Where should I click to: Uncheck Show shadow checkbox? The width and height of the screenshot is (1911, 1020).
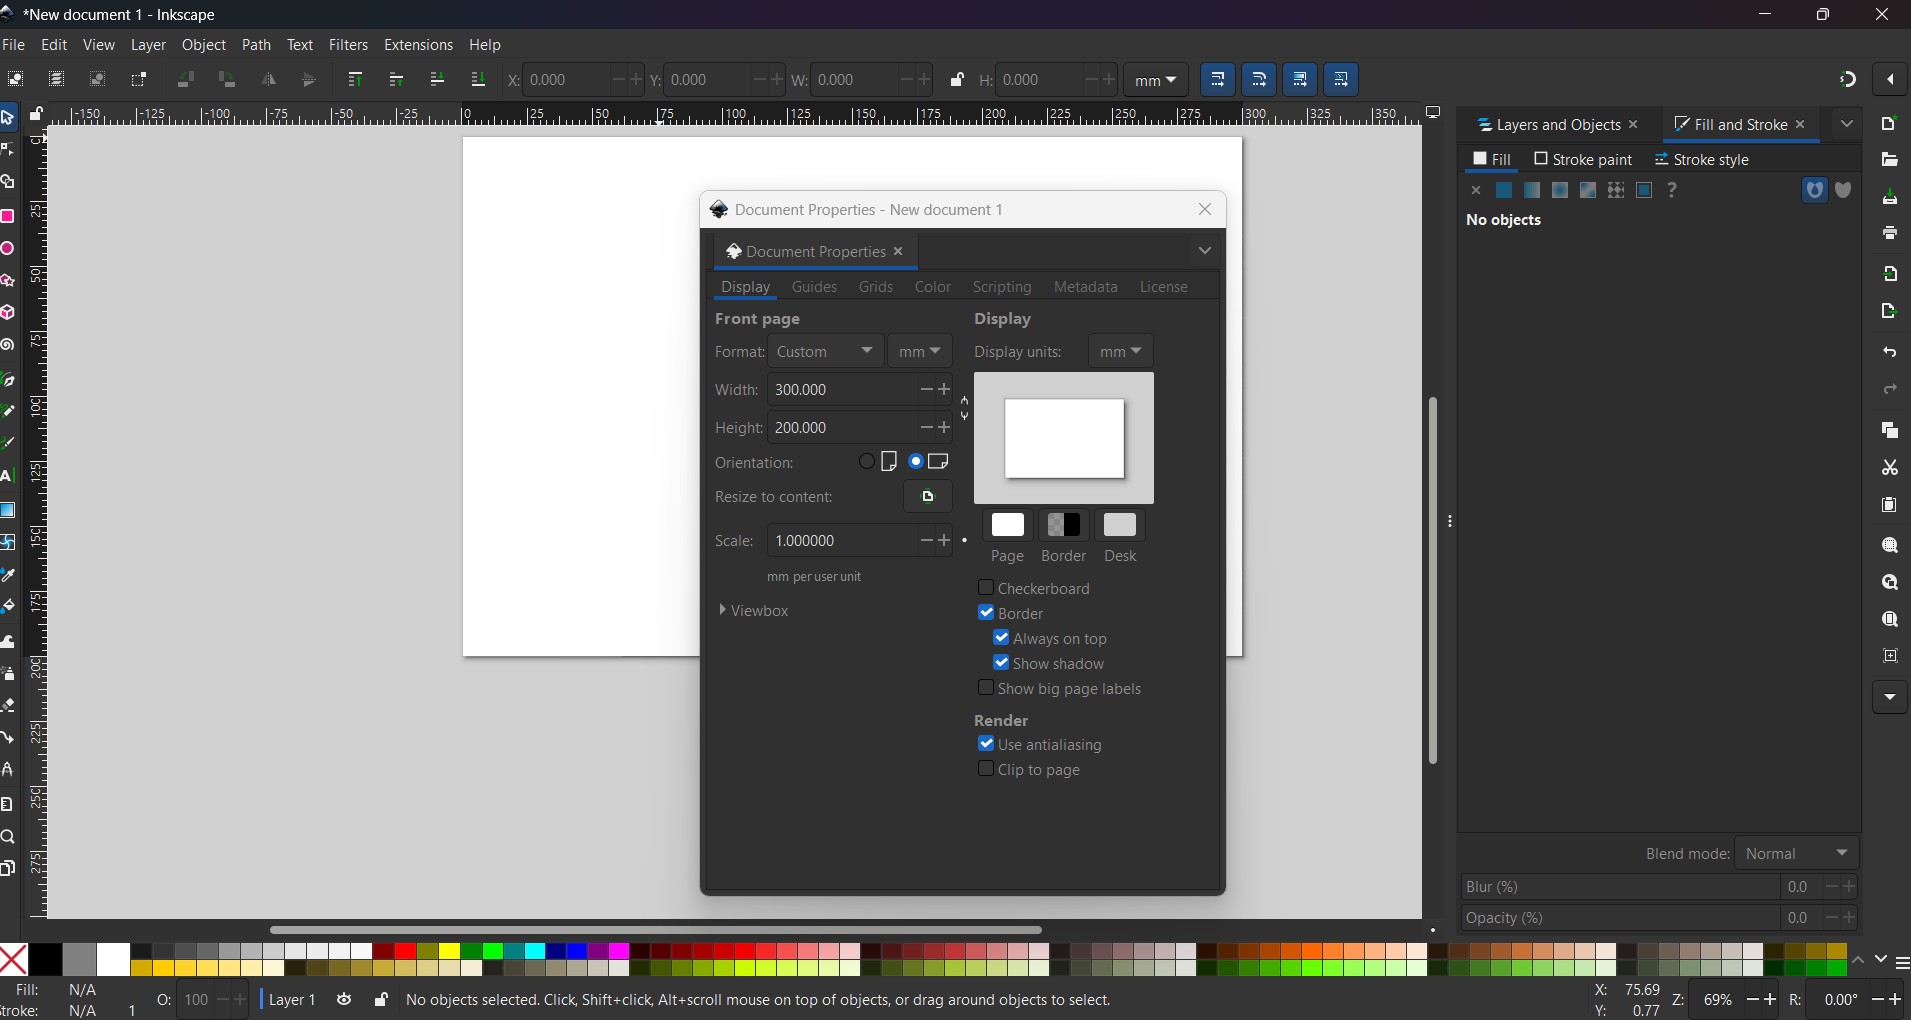point(1001,663)
